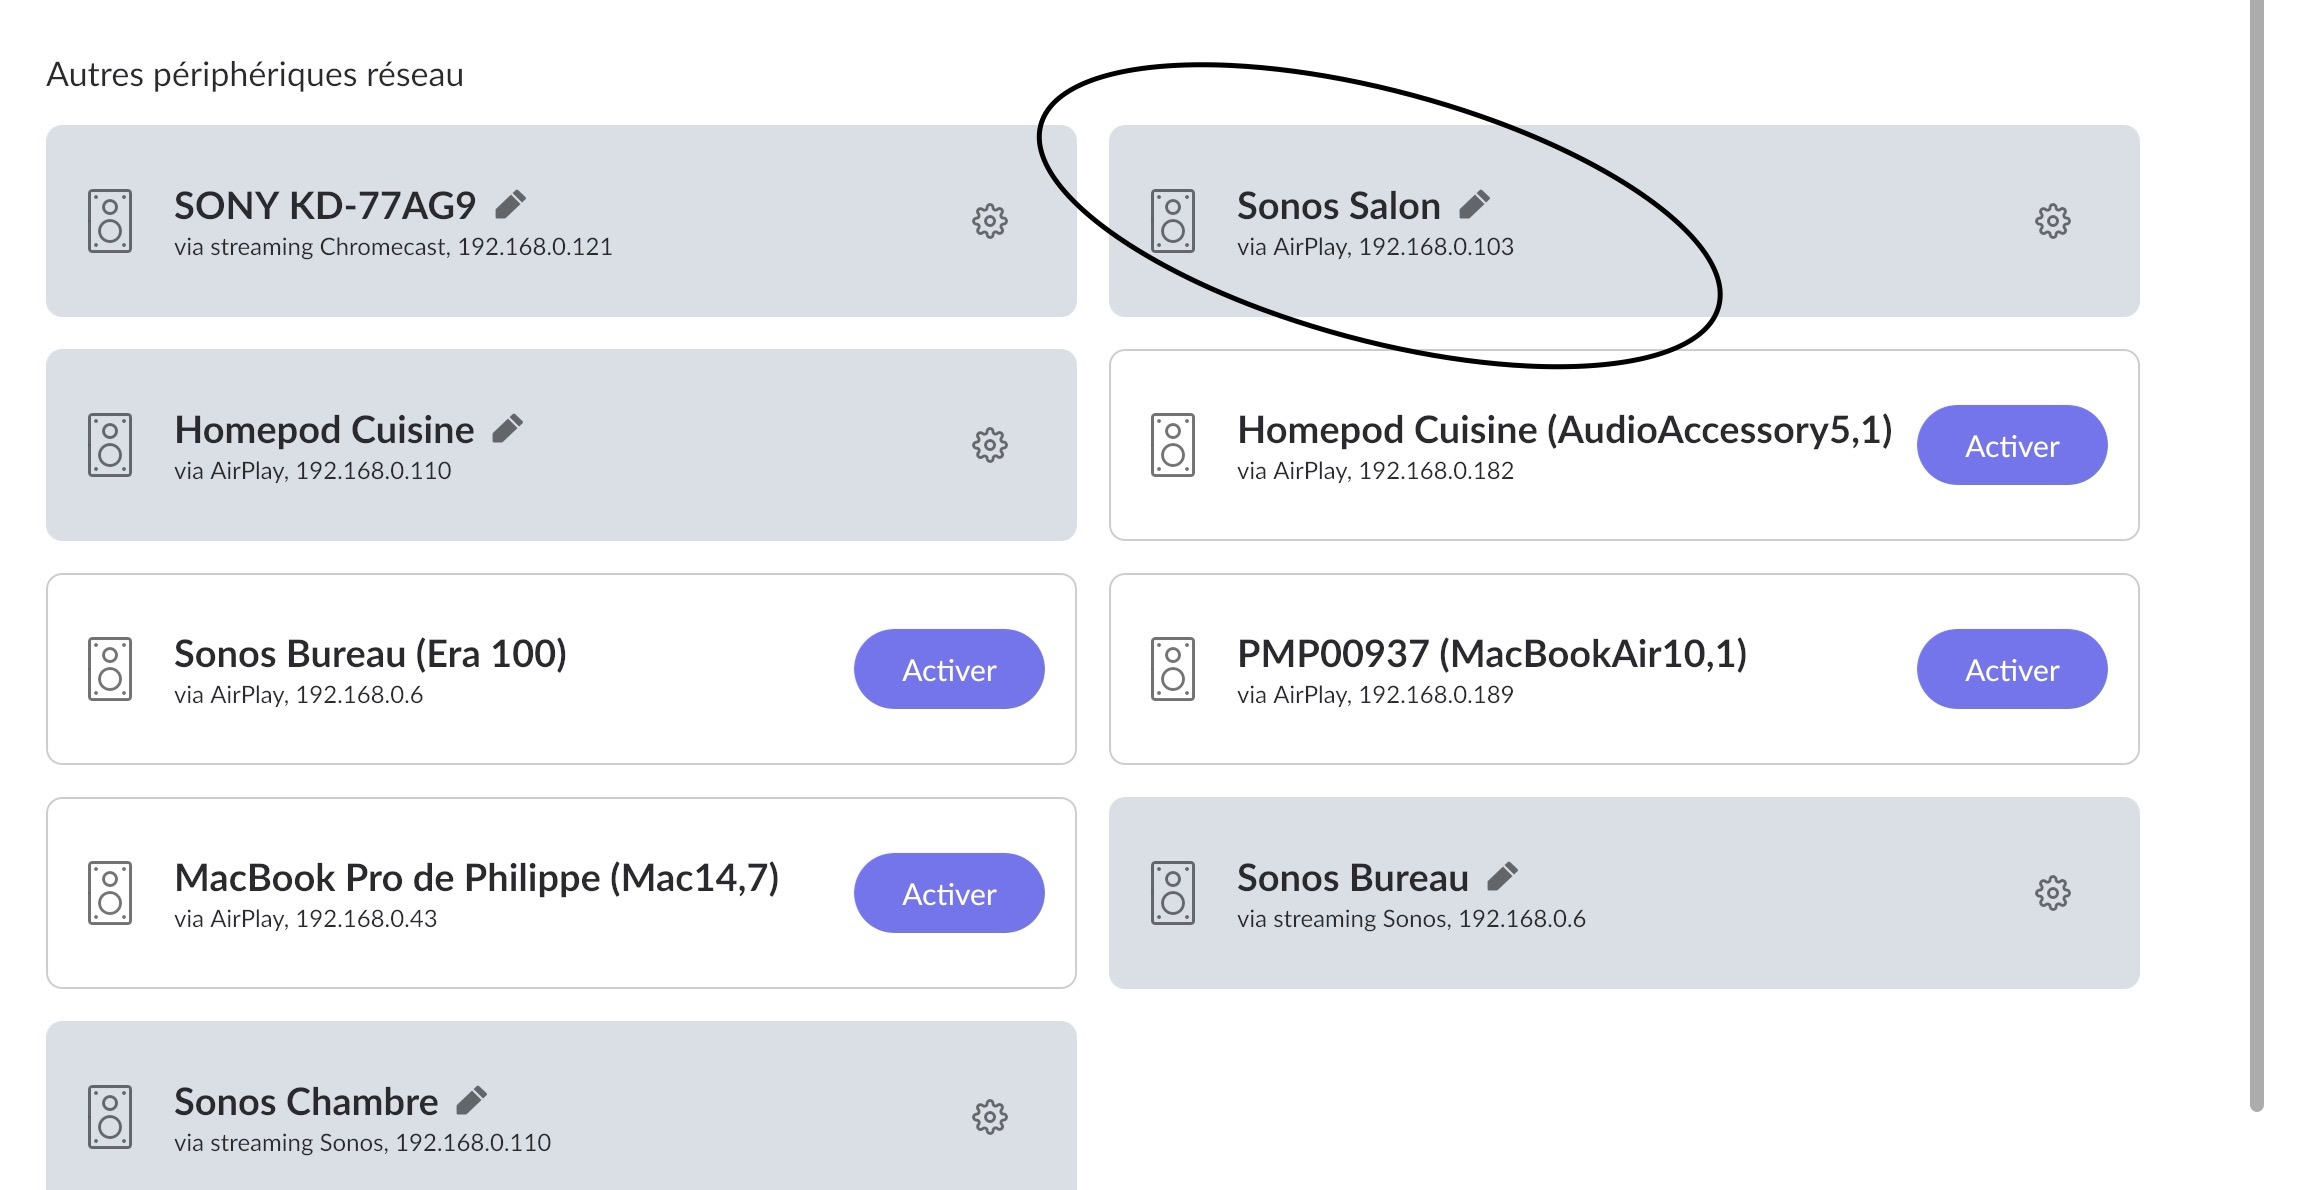Screen dimensions: 2306x1190
Task: Edit name pencil for SONY KD-77AG9
Action: pyautogui.click(x=510, y=205)
